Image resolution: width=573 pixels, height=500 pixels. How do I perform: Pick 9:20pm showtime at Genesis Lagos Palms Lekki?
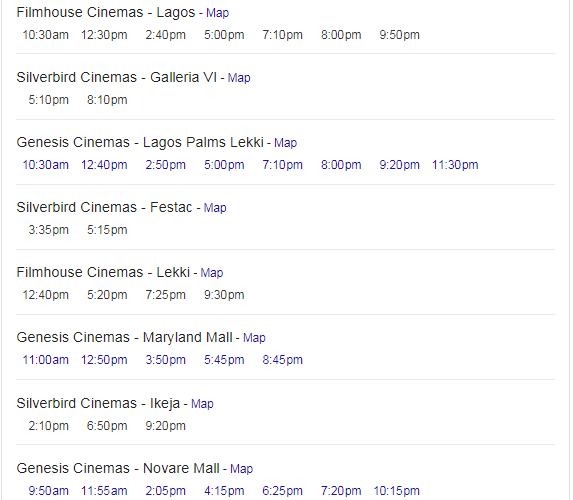[x=399, y=165]
